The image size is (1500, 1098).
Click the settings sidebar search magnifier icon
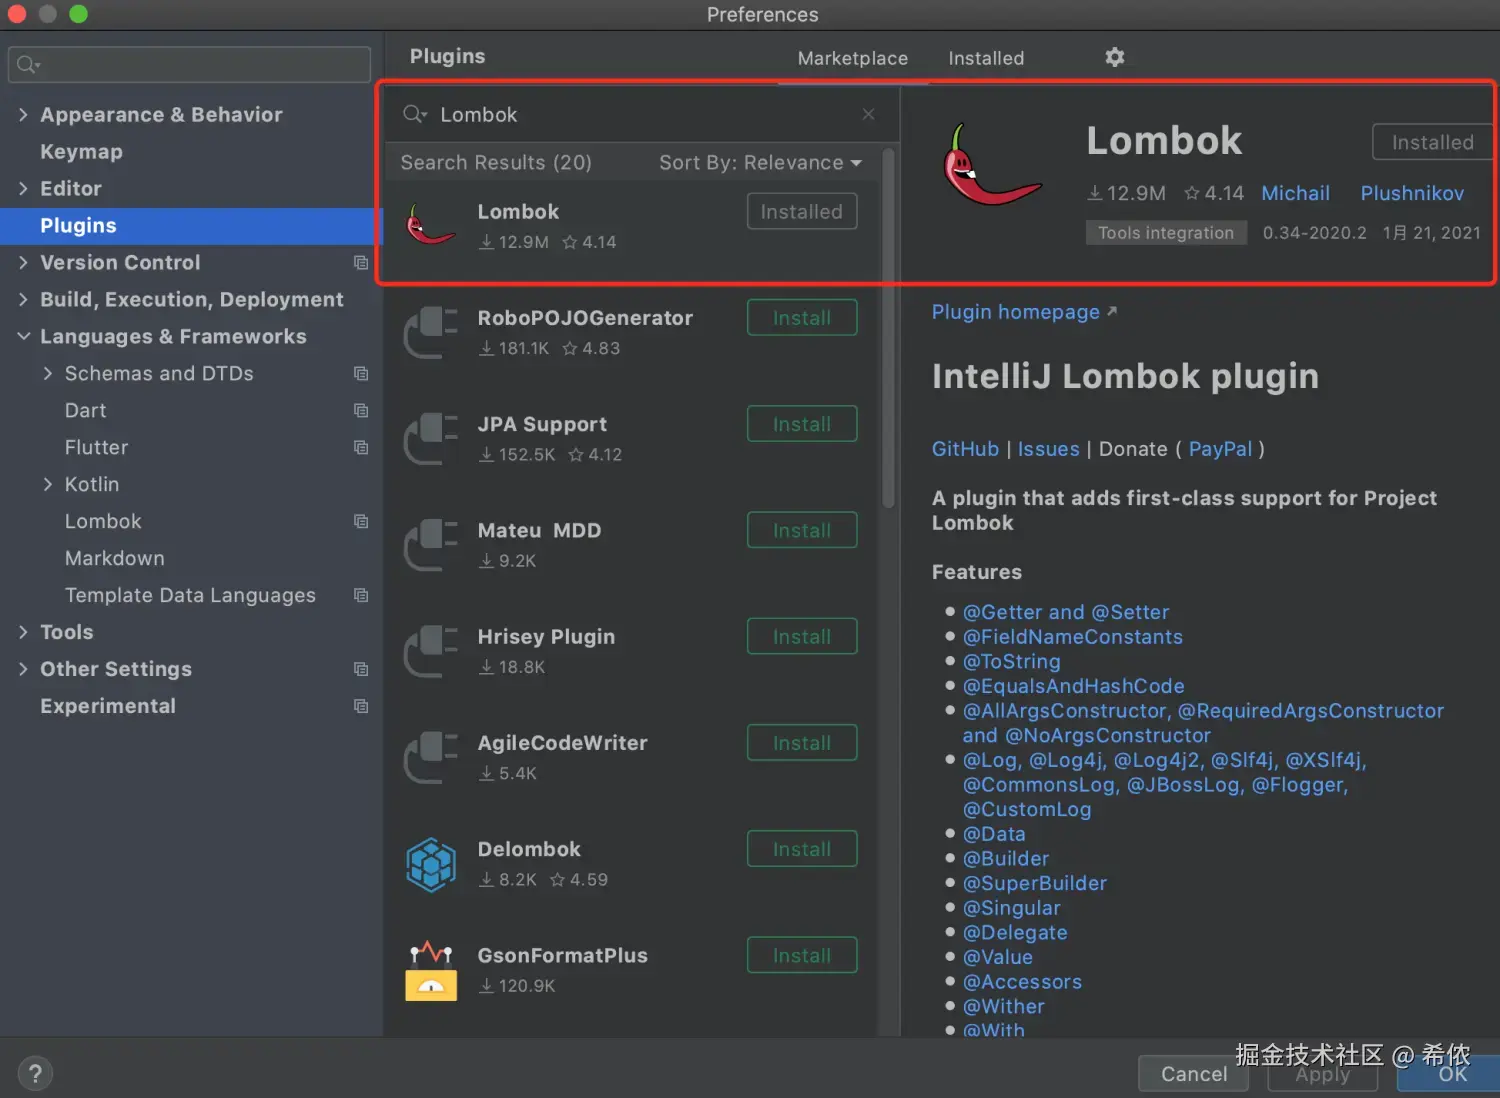point(28,65)
